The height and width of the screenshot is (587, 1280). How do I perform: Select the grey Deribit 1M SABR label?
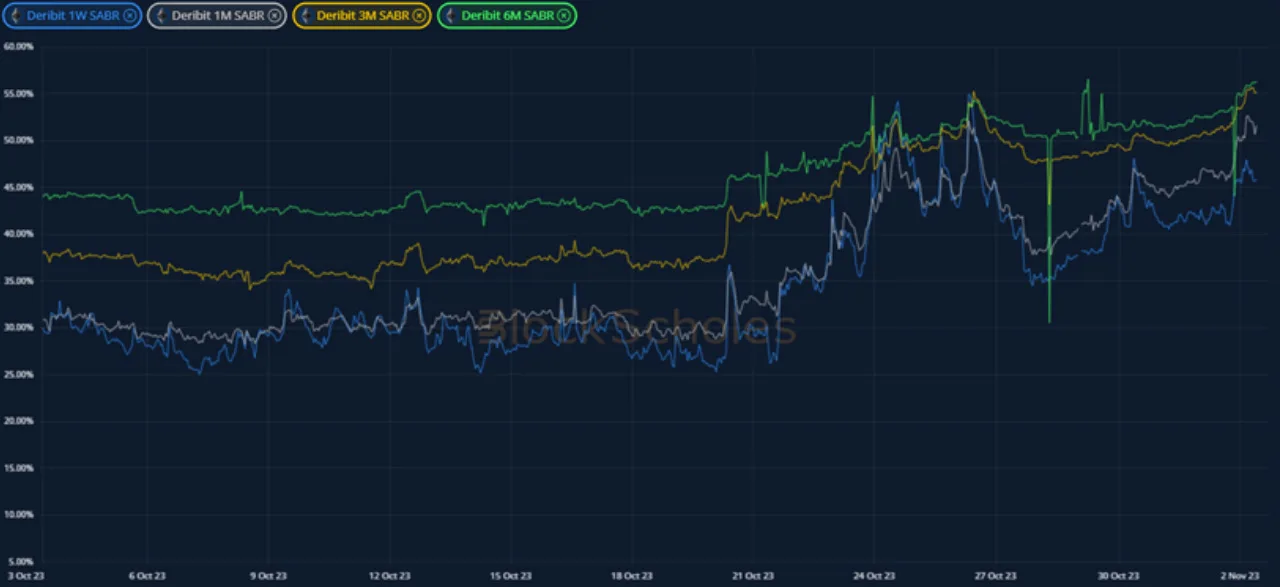pyautogui.click(x=217, y=15)
